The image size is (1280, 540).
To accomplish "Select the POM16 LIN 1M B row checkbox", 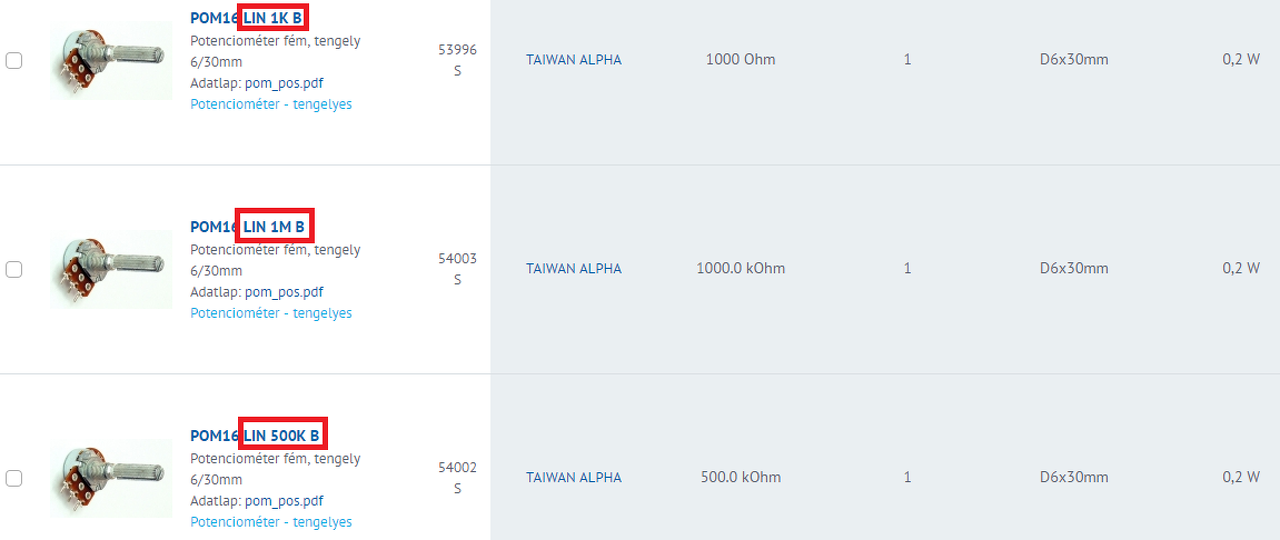I will pyautogui.click(x=14, y=269).
